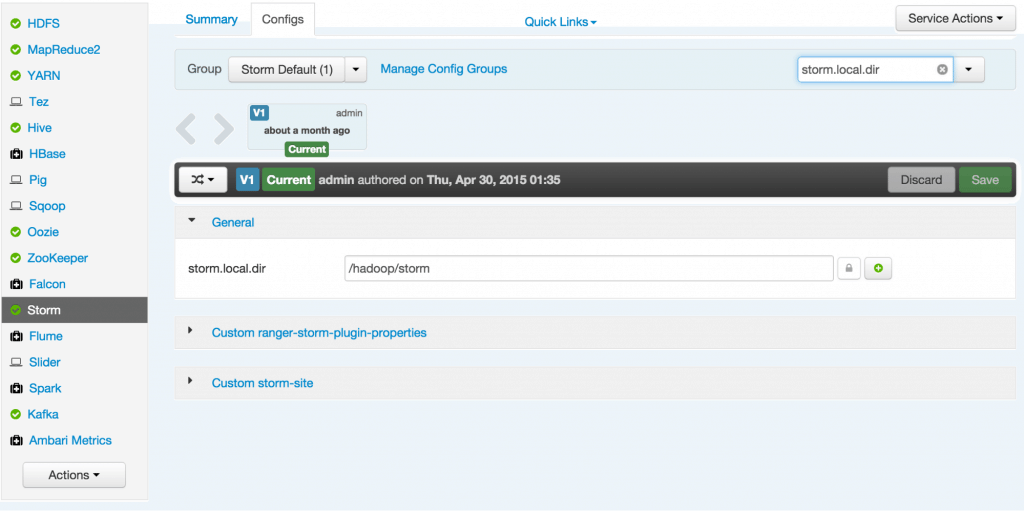This screenshot has width=1024, height=511.
Task: Click the lock icon beside storm.local.dir field
Action: tap(848, 269)
